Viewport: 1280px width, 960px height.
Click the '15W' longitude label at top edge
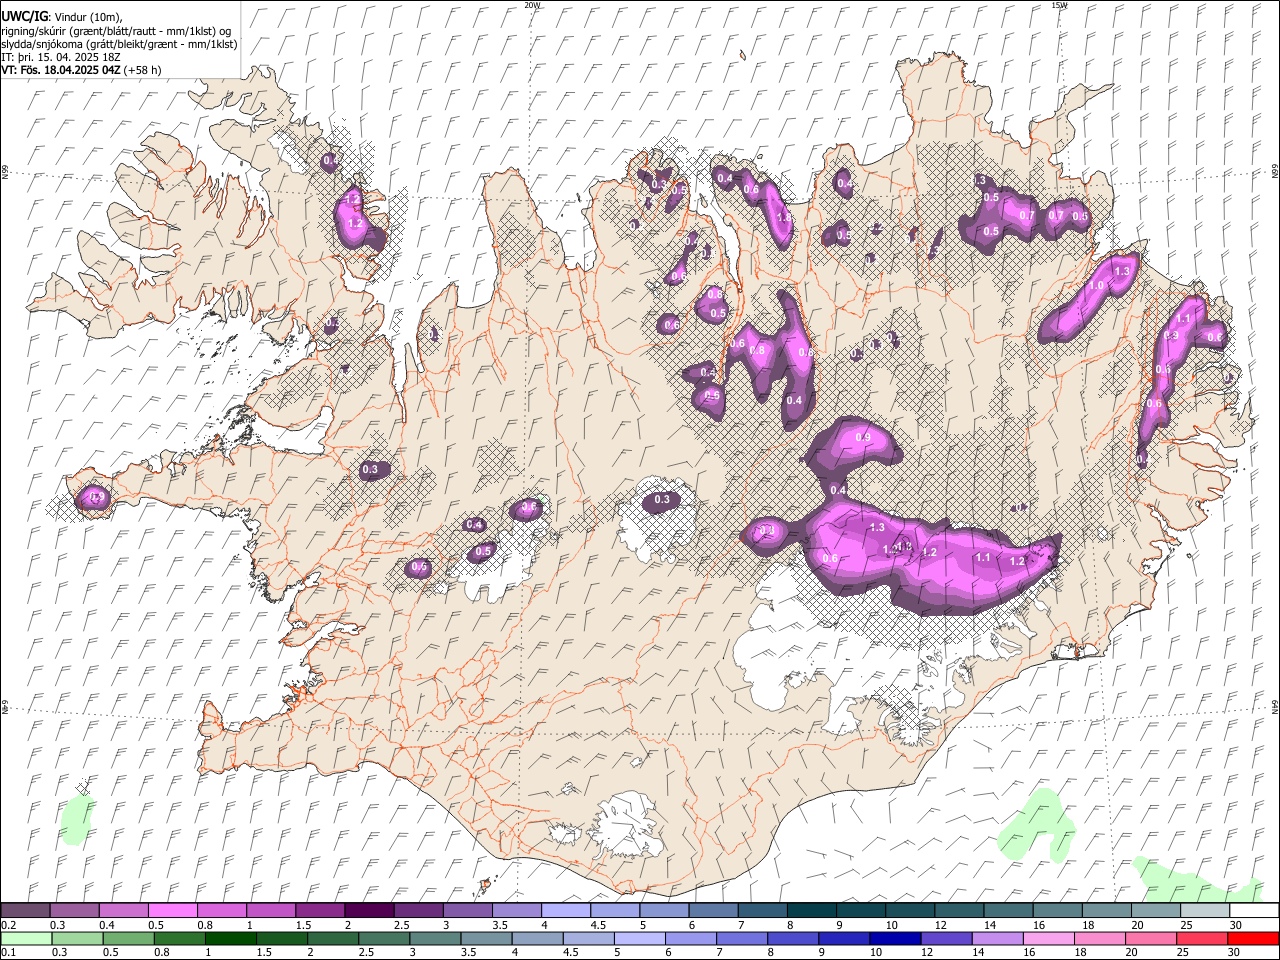point(1059,5)
